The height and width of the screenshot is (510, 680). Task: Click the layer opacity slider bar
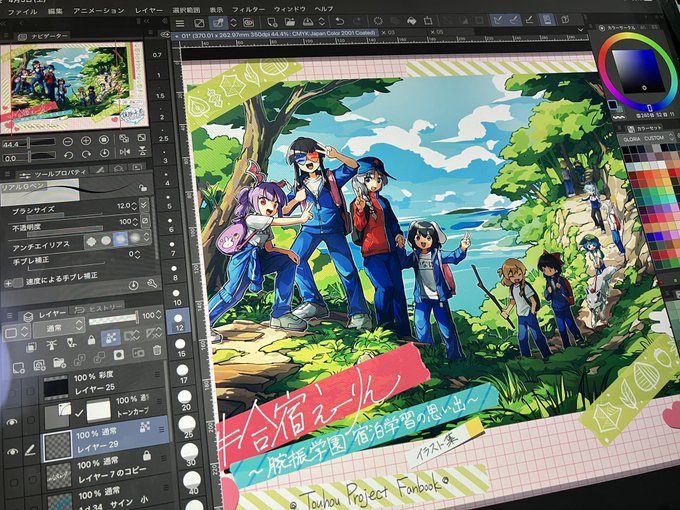(114, 320)
